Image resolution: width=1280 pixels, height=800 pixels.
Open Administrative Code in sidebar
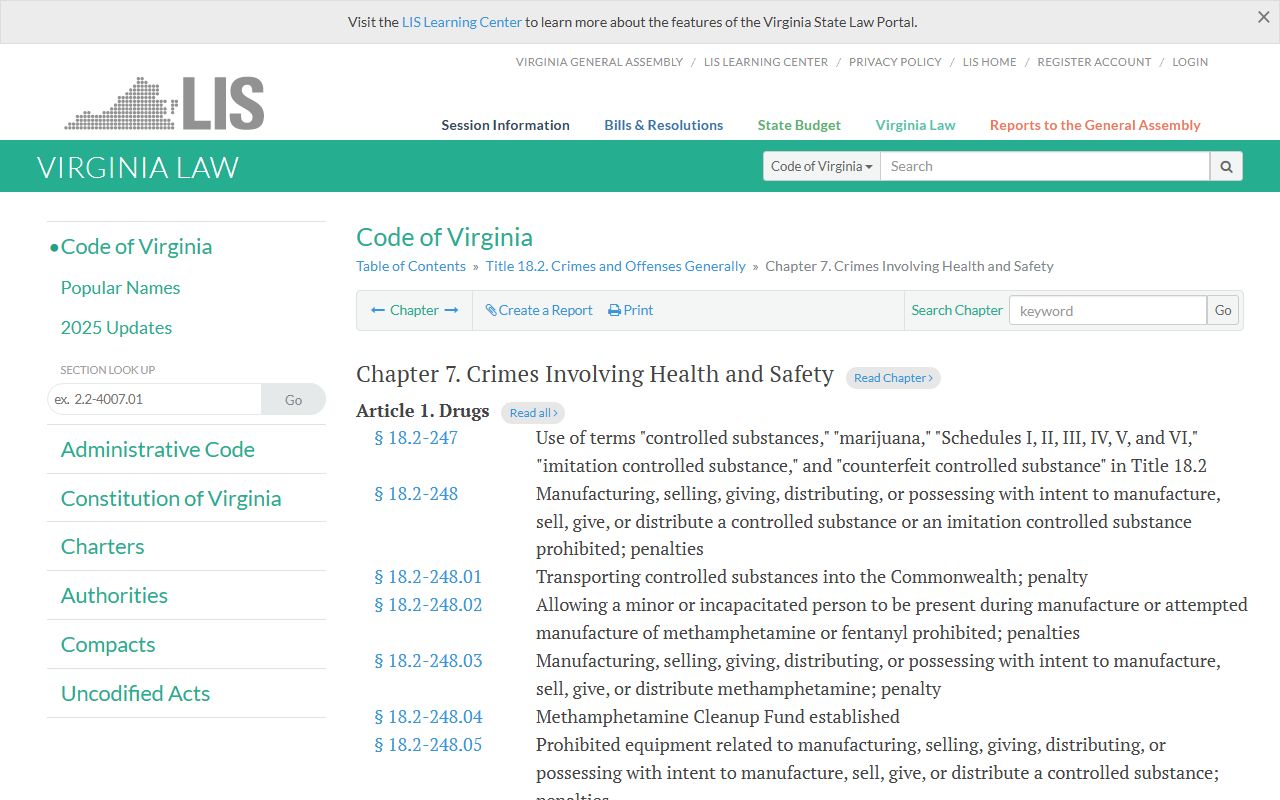click(158, 449)
